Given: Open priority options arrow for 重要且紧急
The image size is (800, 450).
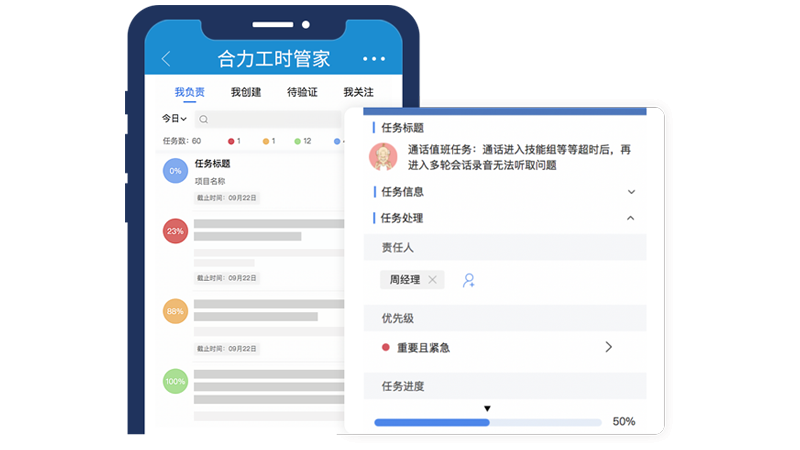Looking at the screenshot, I should coord(608,347).
